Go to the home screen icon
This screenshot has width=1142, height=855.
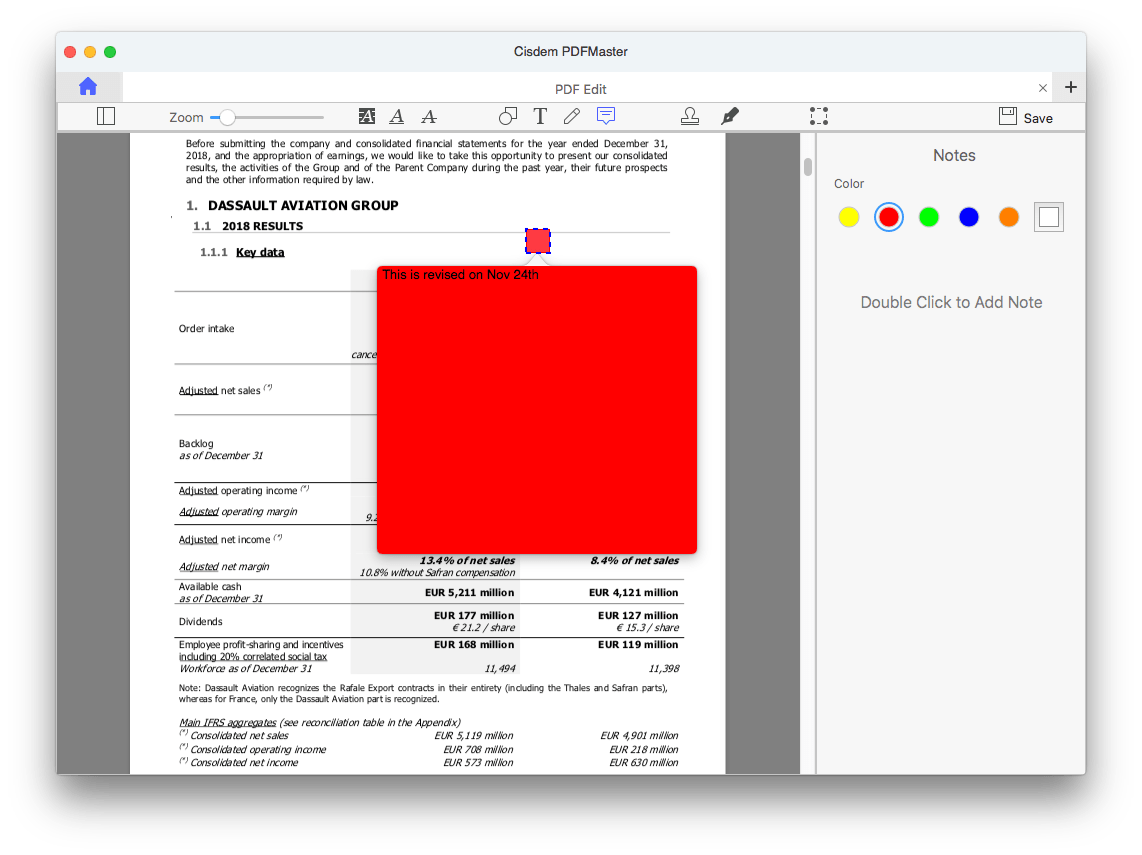[88, 87]
